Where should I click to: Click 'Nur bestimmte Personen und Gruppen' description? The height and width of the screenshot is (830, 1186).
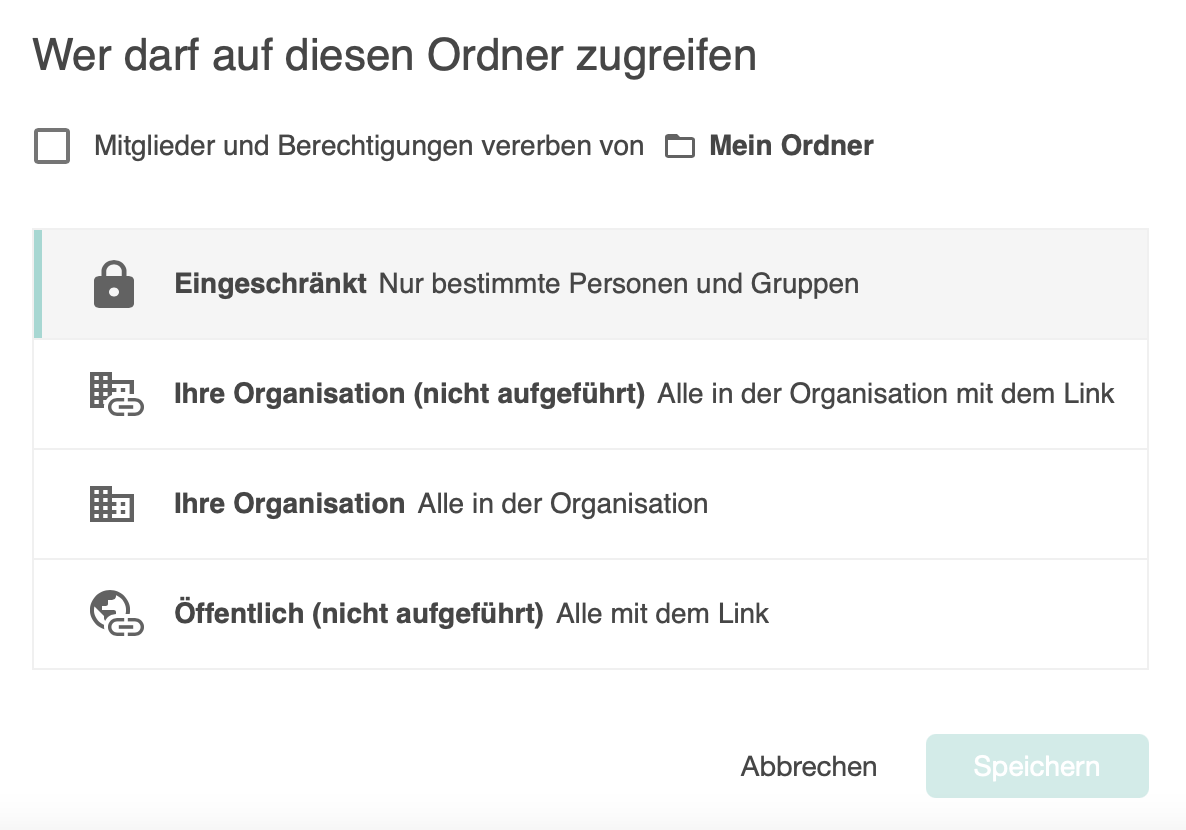coord(618,284)
